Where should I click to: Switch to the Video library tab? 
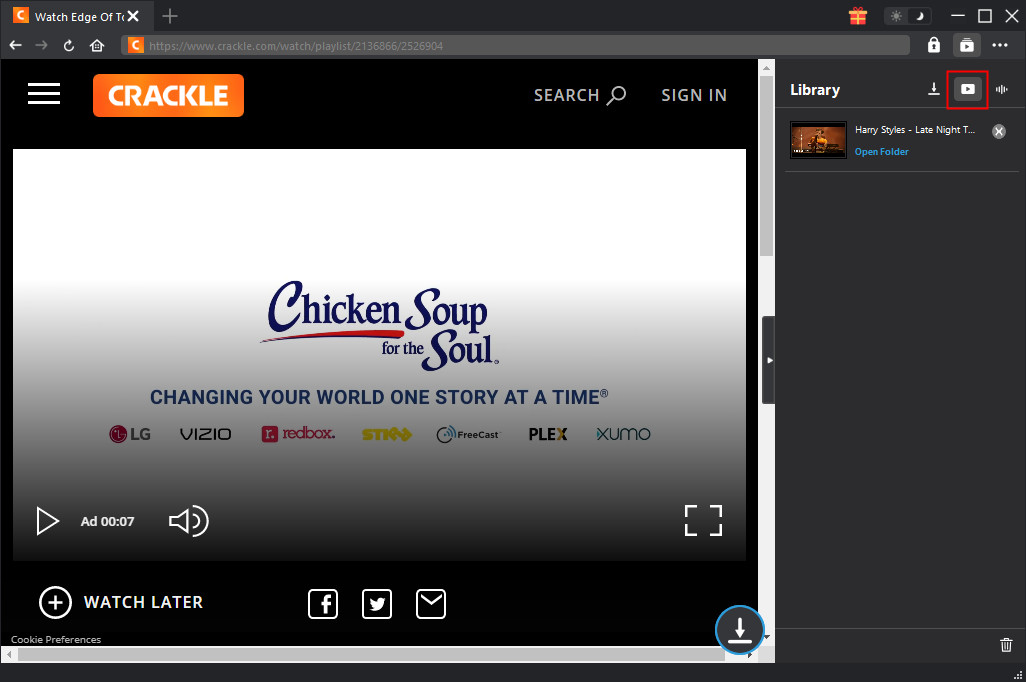pos(967,89)
